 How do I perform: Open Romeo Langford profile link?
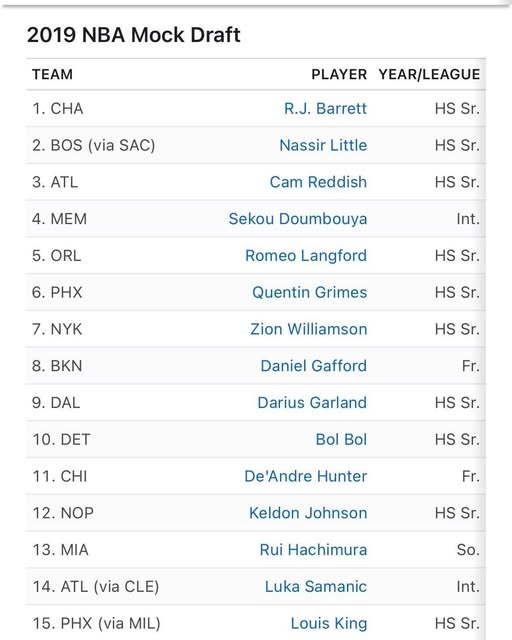306,256
